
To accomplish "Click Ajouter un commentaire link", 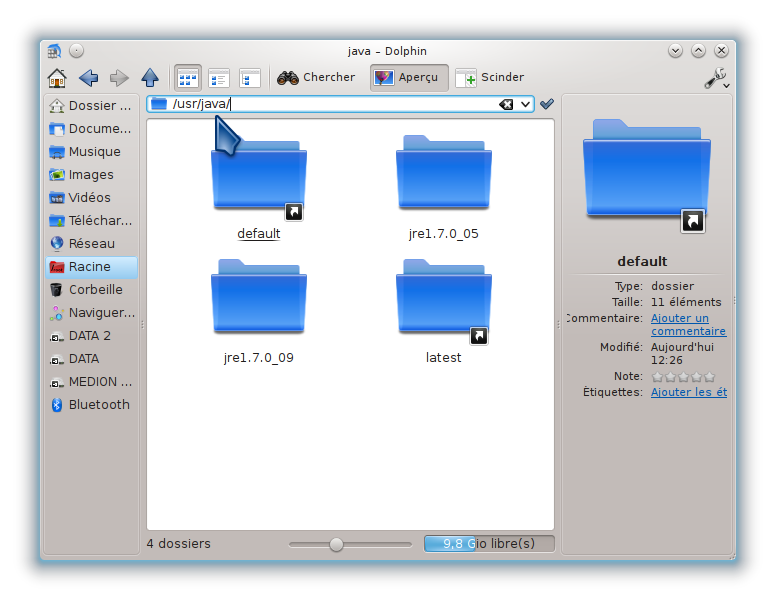I will coord(688,324).
